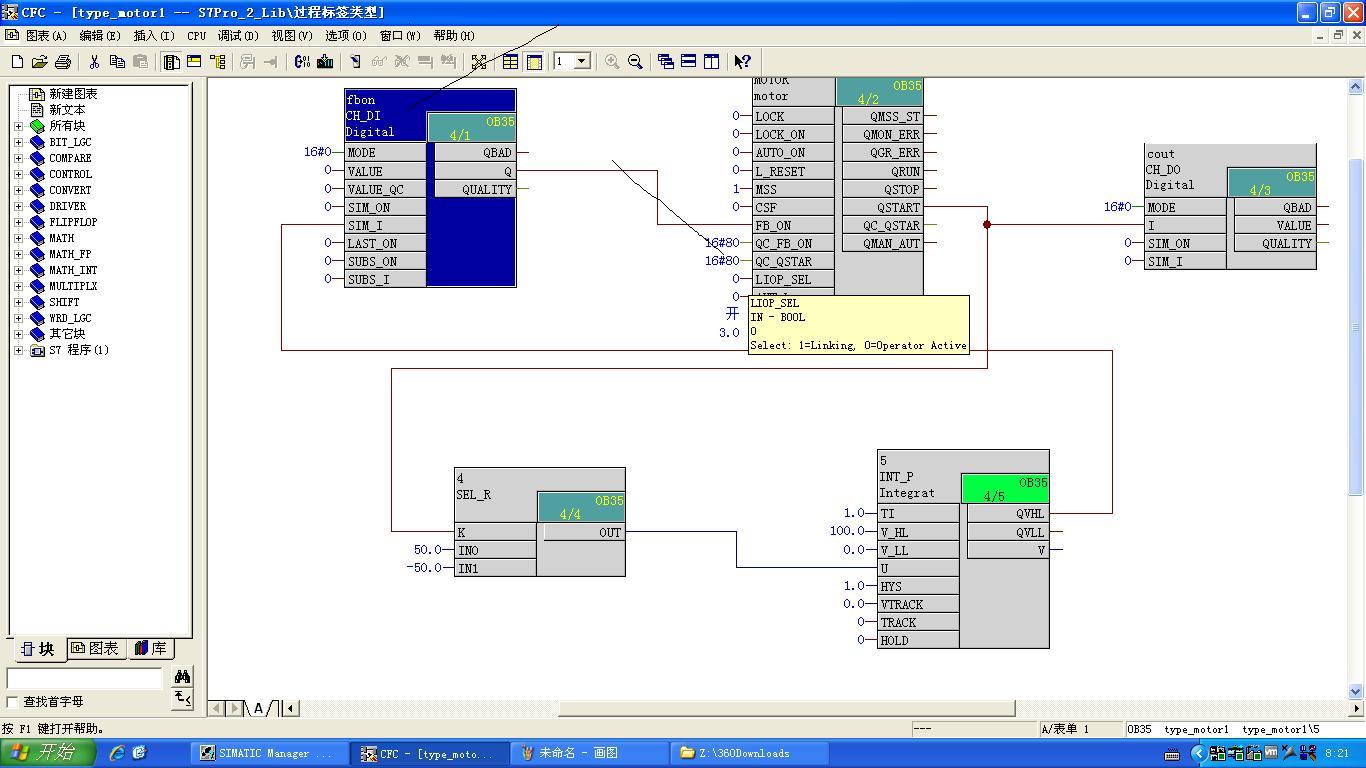Click the Compile icon in toolbar
Screen dimensions: 1366x768
302,62
